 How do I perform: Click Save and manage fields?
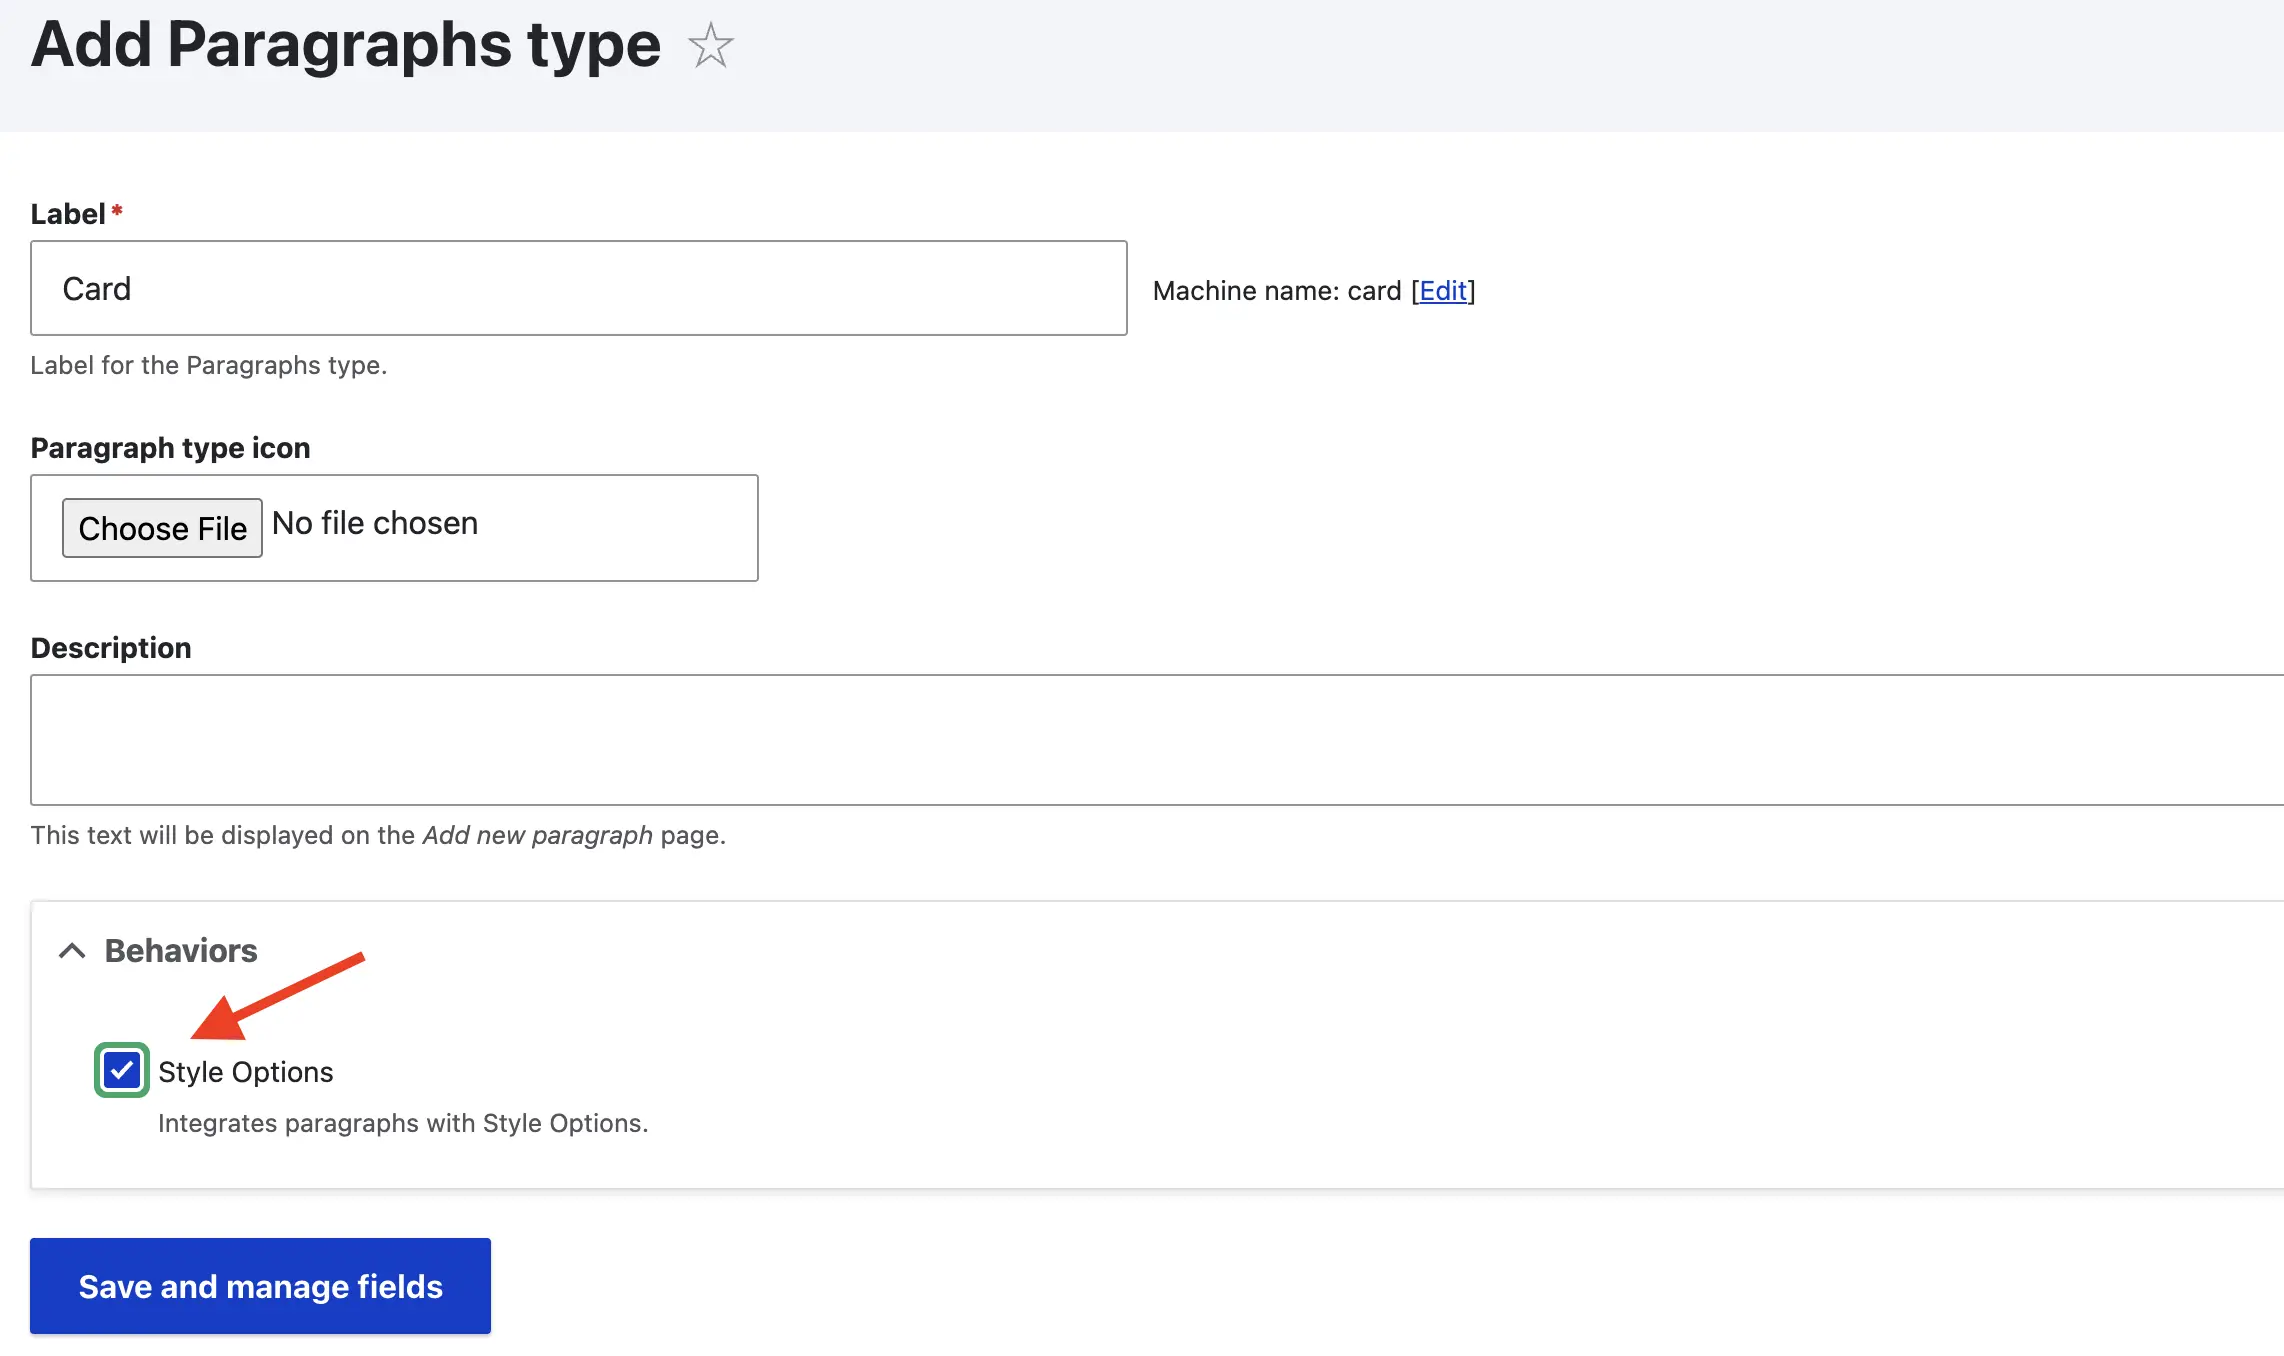pos(260,1286)
